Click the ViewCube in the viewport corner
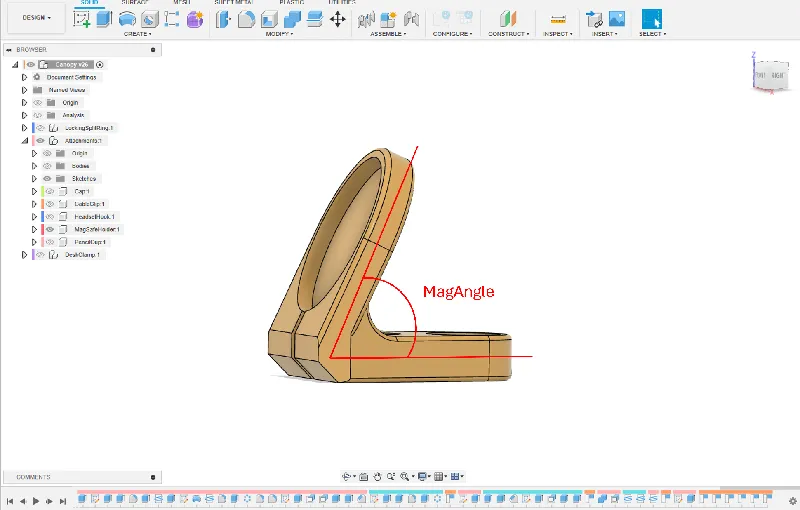This screenshot has height=510, width=800. (769, 76)
